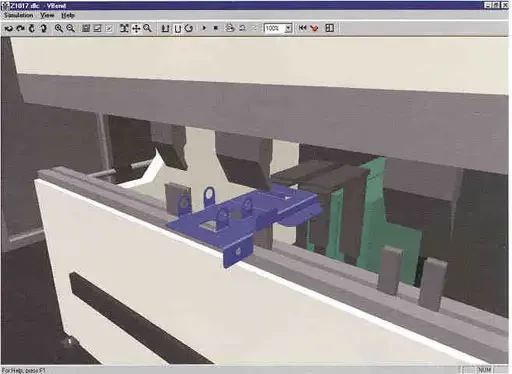This screenshot has width=512, height=374.
Task: Click the greyed-out icon left of 100% field
Action: [x=254, y=29]
